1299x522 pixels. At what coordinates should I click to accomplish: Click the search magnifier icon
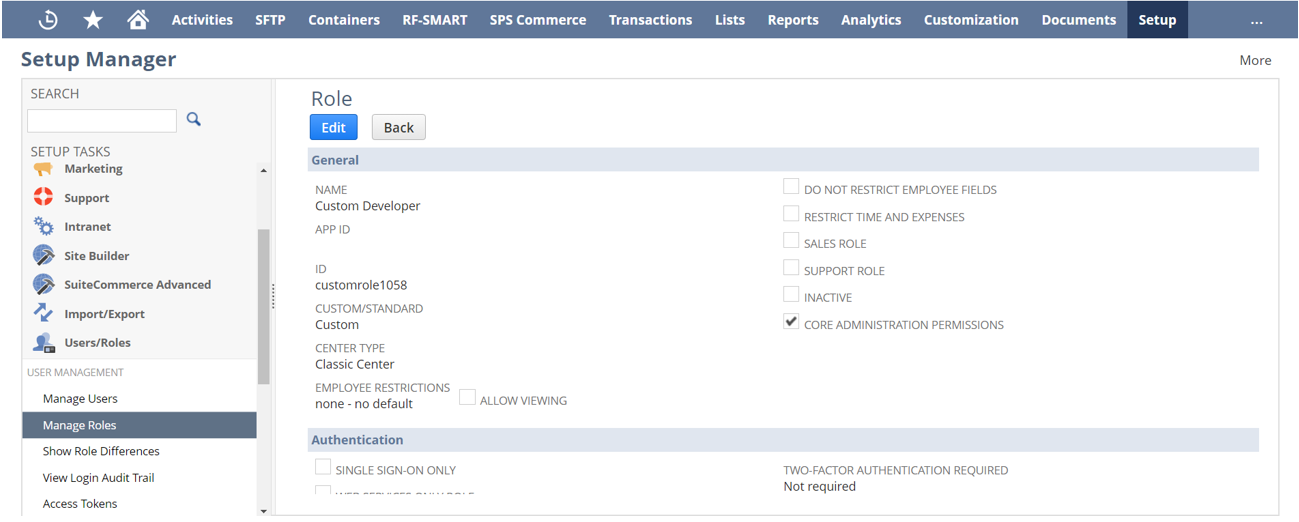click(x=194, y=119)
